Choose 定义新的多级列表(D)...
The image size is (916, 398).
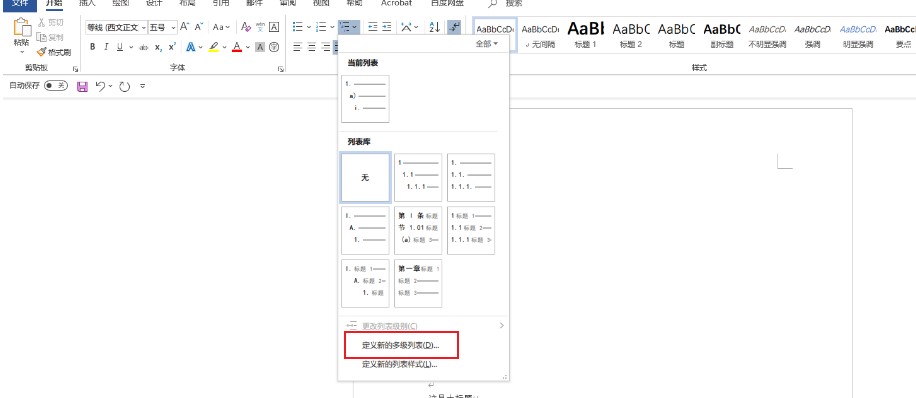(x=401, y=345)
